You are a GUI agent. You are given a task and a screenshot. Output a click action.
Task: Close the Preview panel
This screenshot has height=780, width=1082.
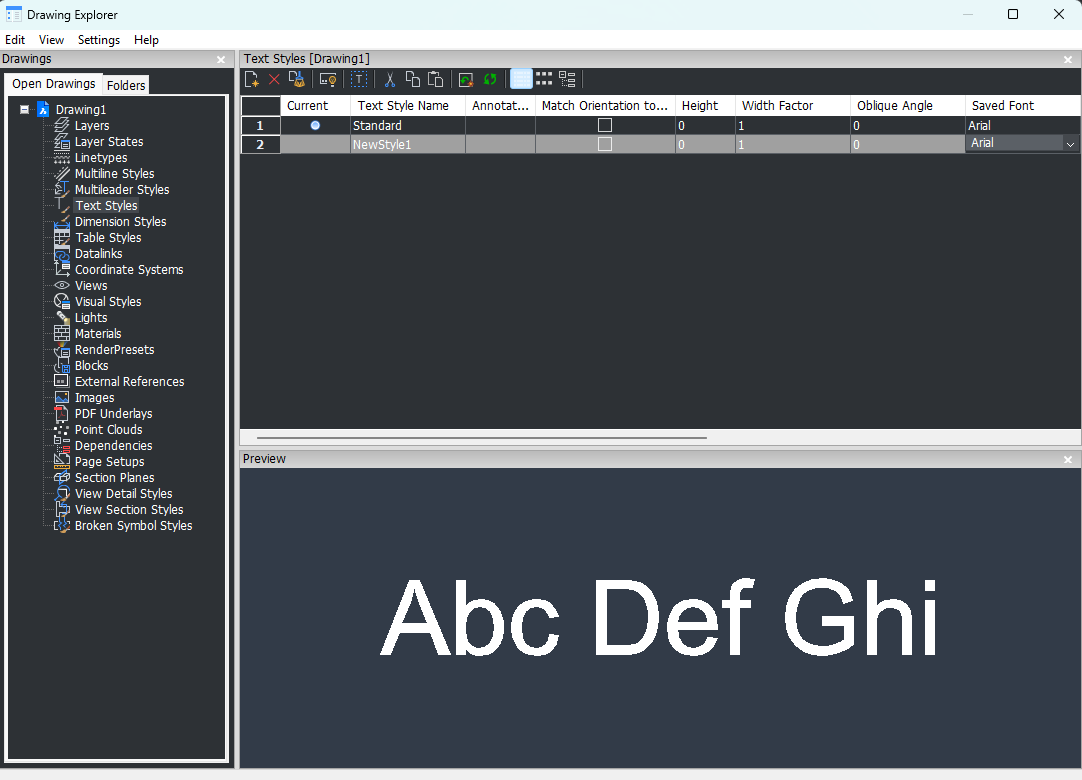(x=1067, y=459)
